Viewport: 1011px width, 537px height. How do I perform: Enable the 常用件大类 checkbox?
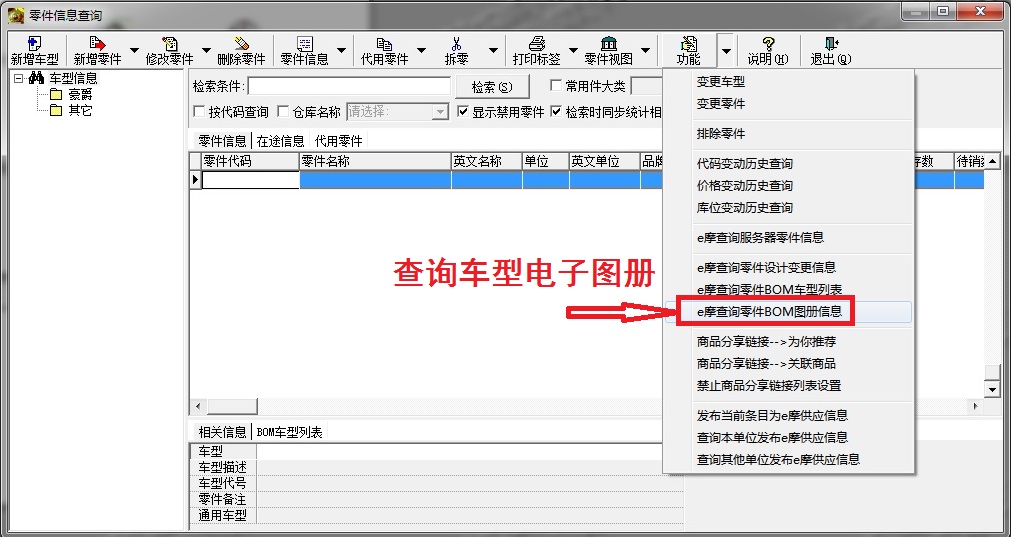(556, 86)
